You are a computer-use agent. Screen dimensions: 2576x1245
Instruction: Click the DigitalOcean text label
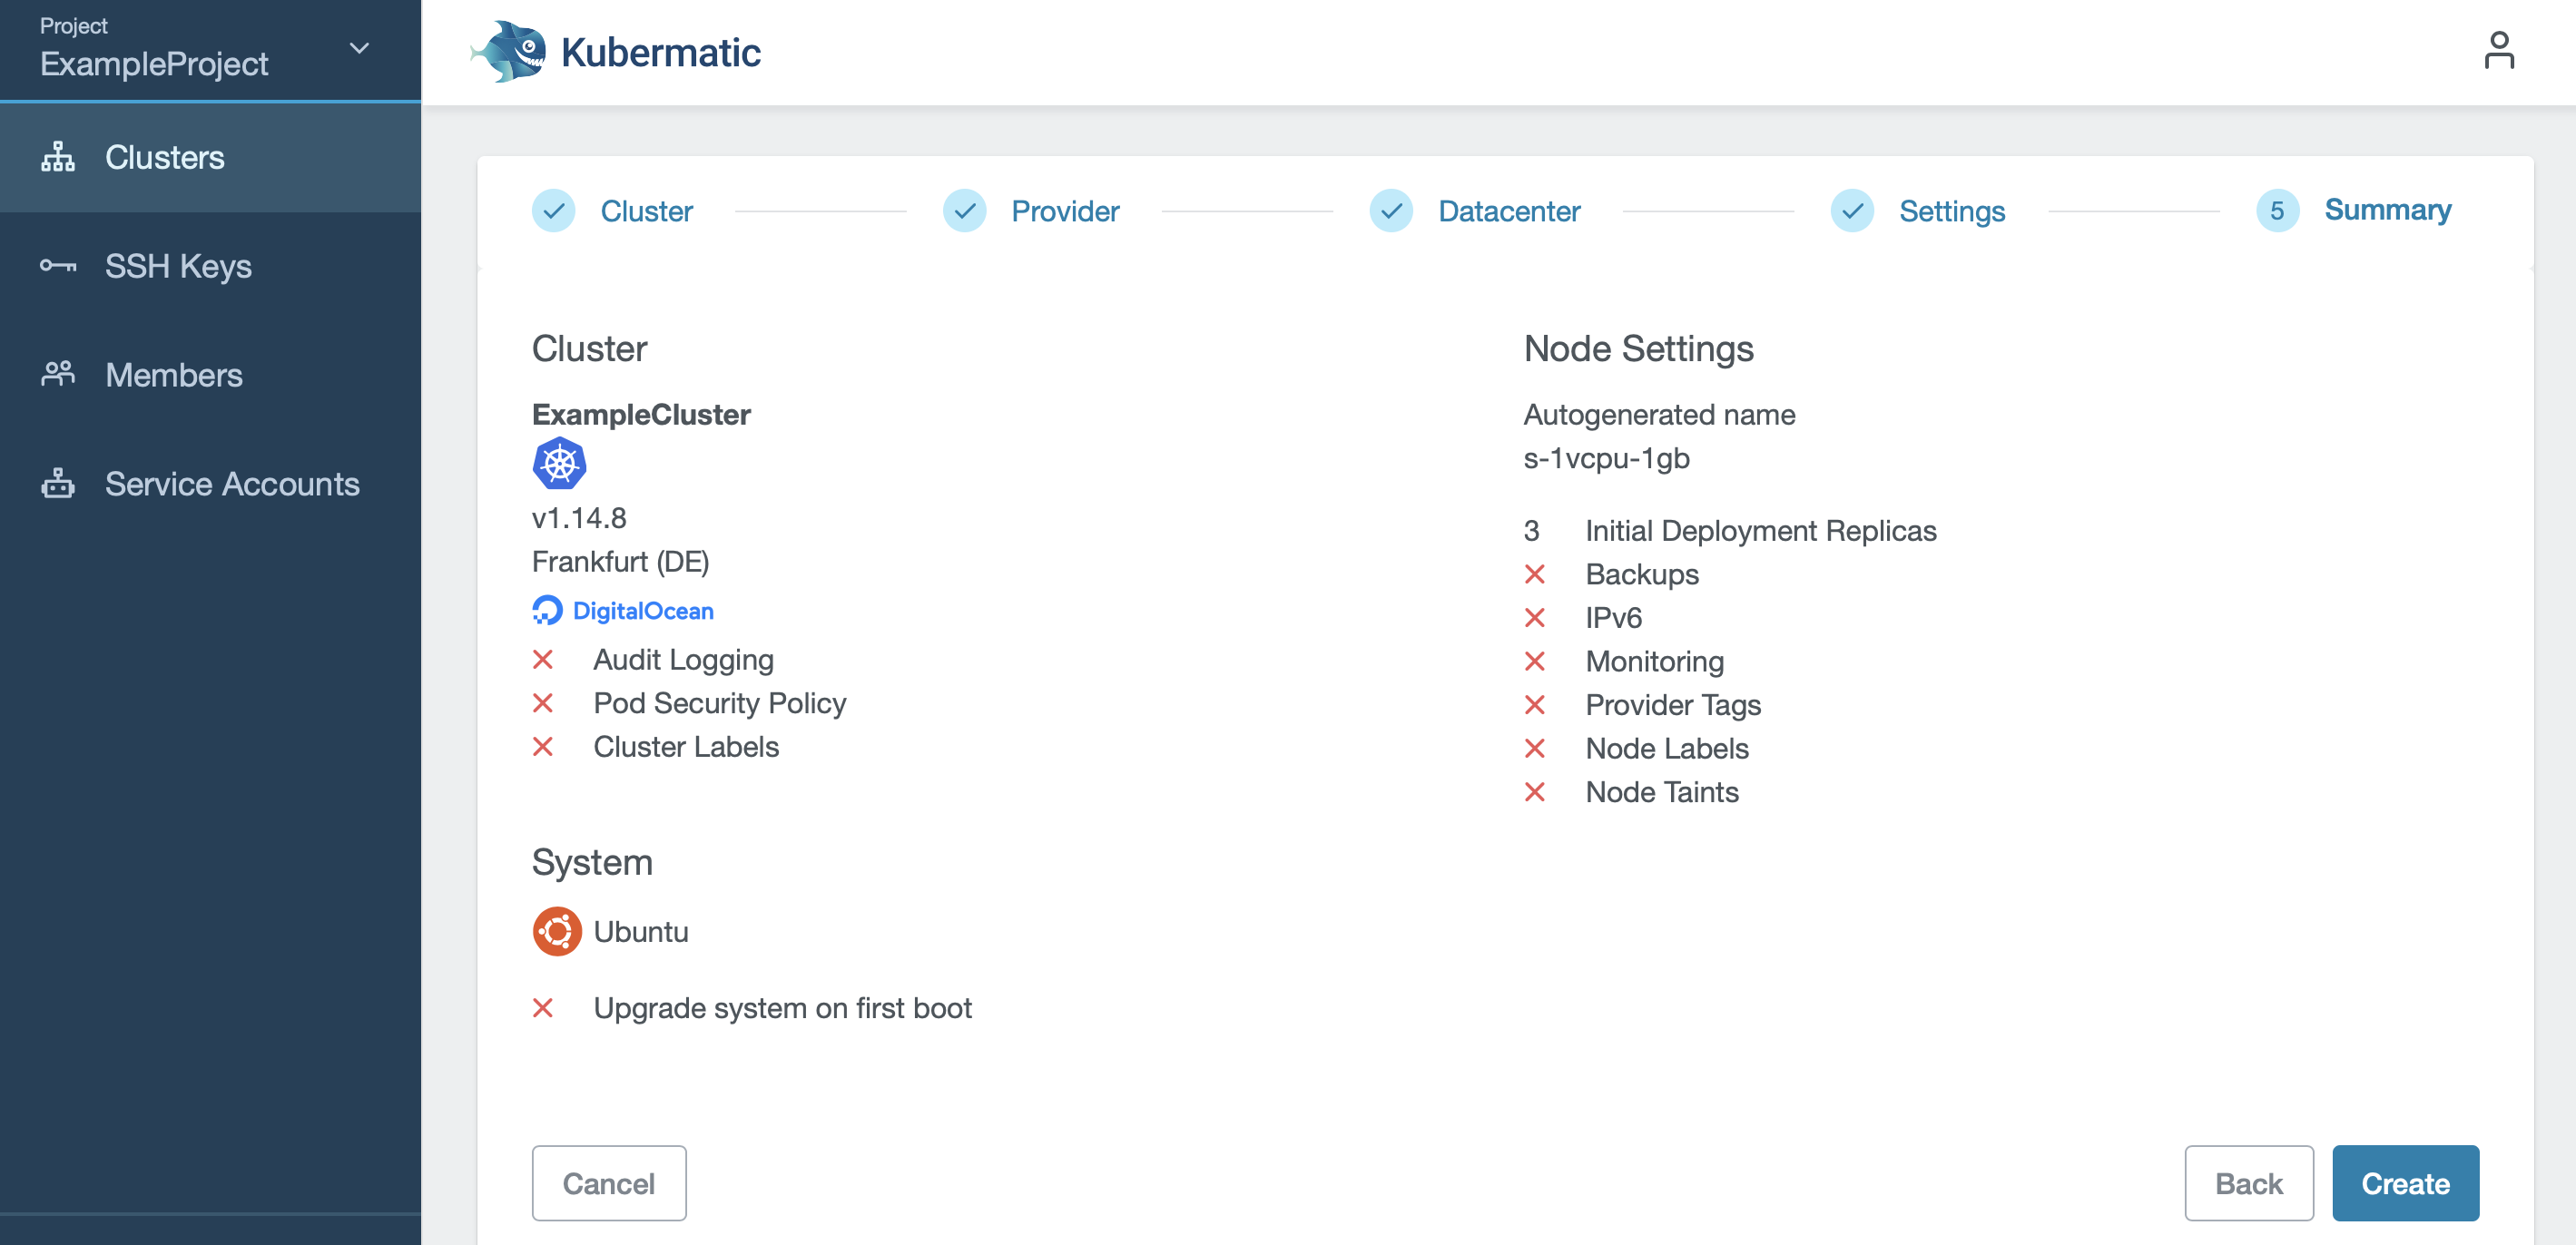(x=643, y=611)
